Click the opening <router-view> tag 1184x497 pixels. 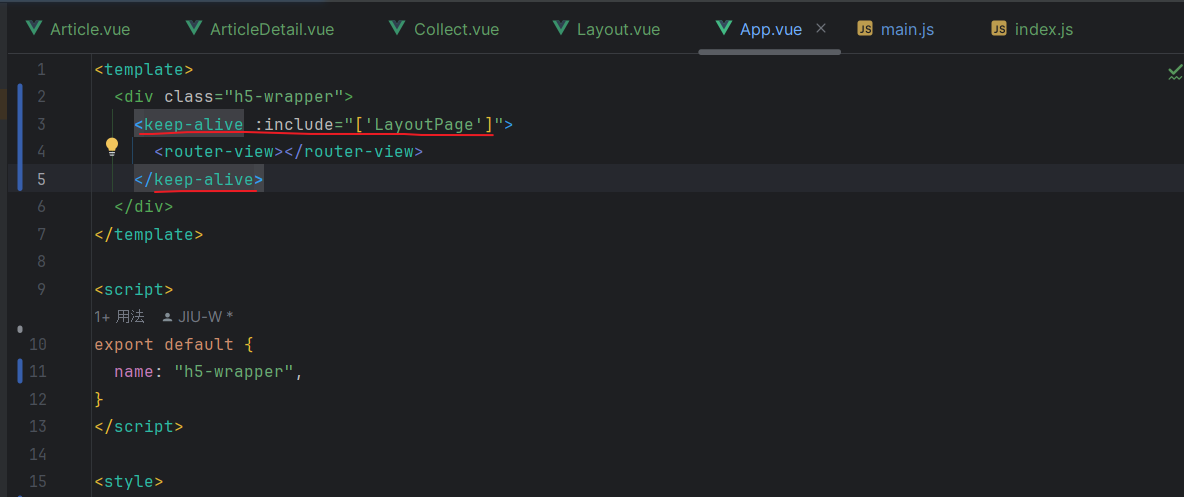tap(219, 151)
